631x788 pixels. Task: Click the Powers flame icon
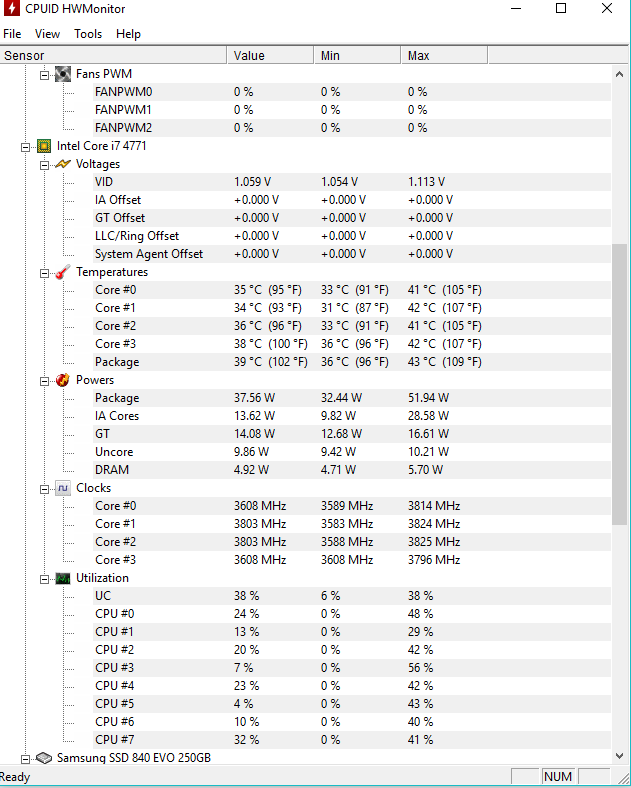tap(63, 380)
